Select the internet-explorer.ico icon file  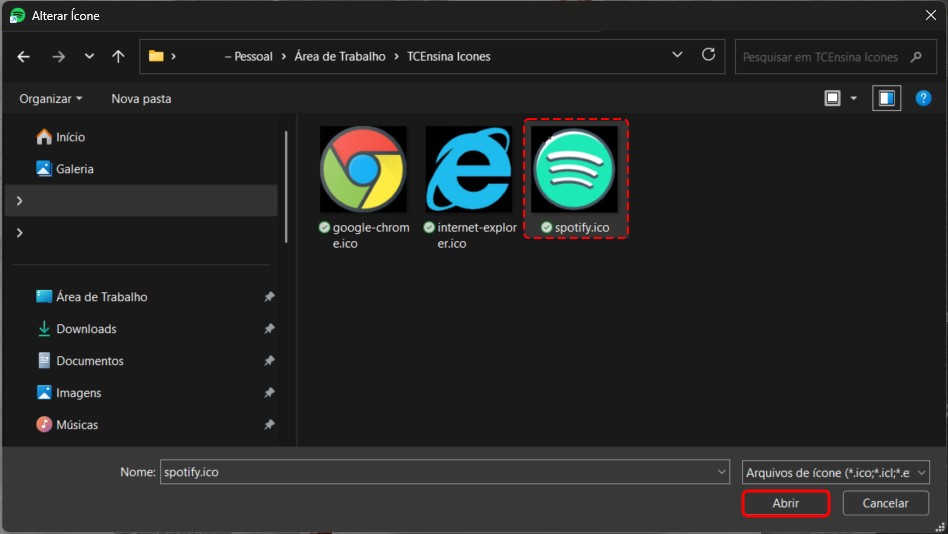coord(469,169)
